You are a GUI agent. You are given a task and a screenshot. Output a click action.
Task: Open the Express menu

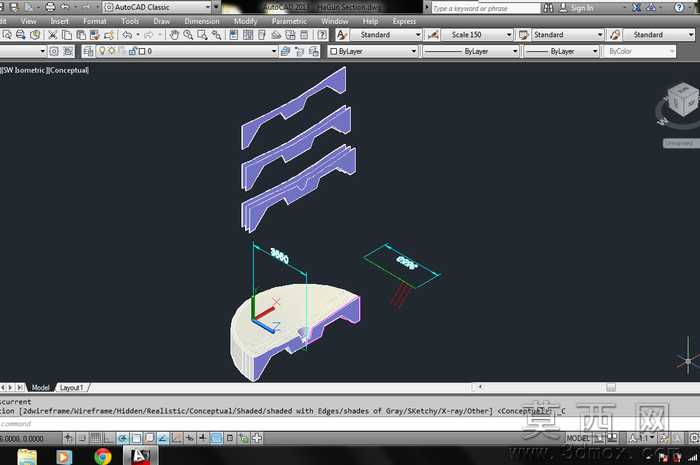[x=404, y=21]
